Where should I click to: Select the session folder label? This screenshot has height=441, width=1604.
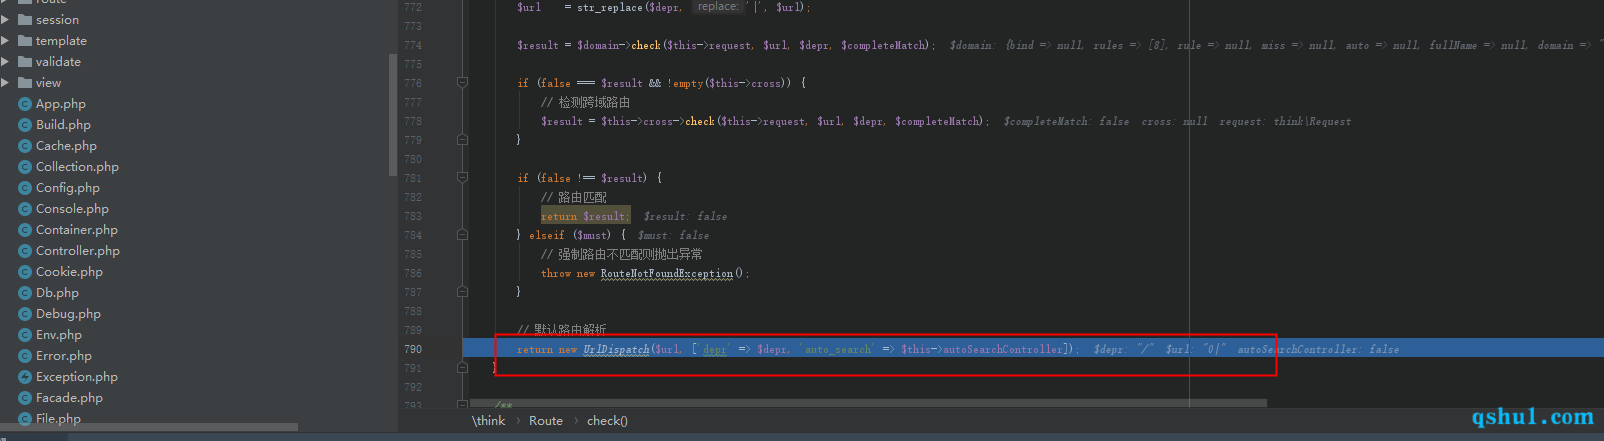57,19
